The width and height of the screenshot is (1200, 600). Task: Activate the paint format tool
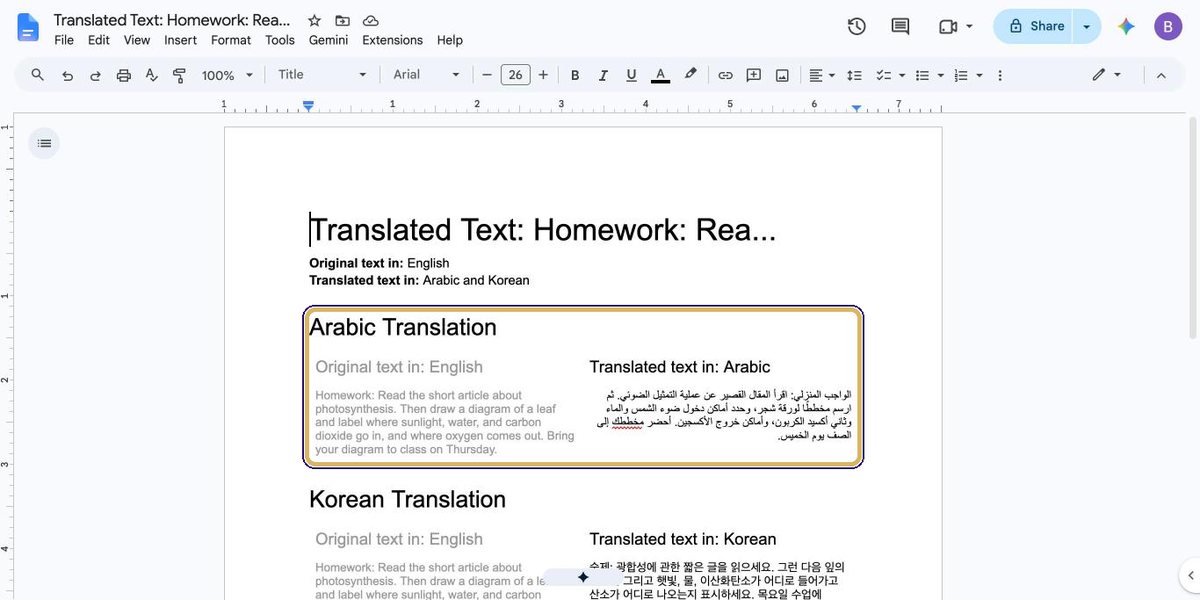coord(179,75)
